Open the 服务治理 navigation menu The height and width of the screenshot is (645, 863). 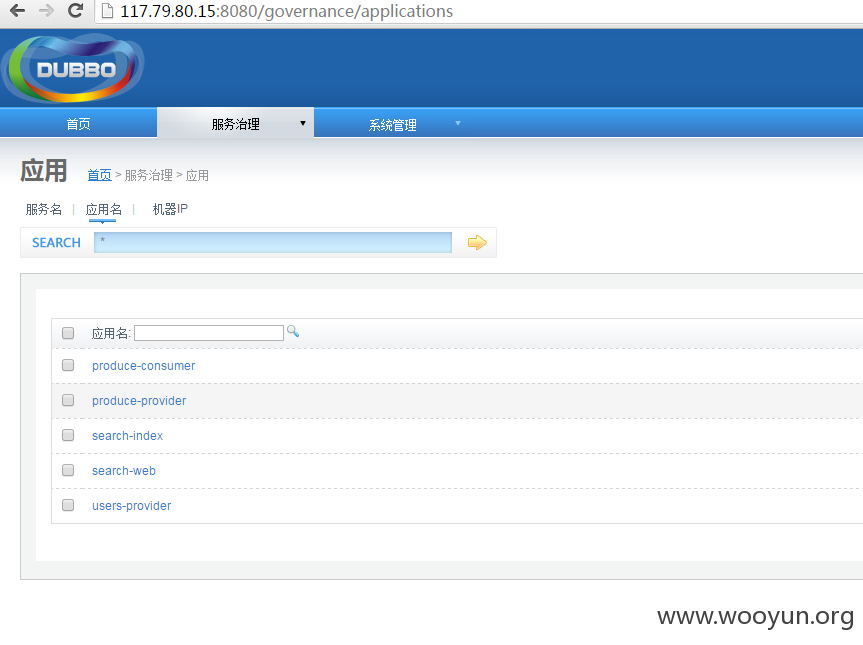236,123
